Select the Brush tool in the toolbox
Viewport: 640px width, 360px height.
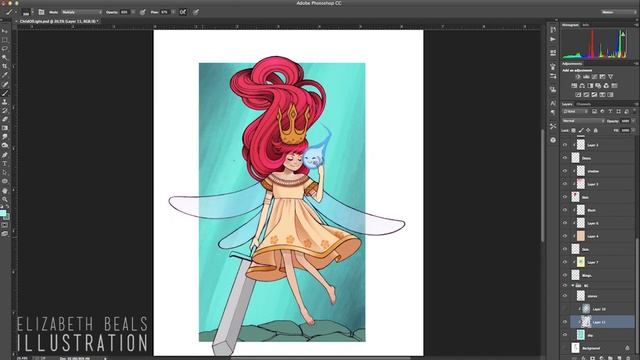click(x=5, y=93)
